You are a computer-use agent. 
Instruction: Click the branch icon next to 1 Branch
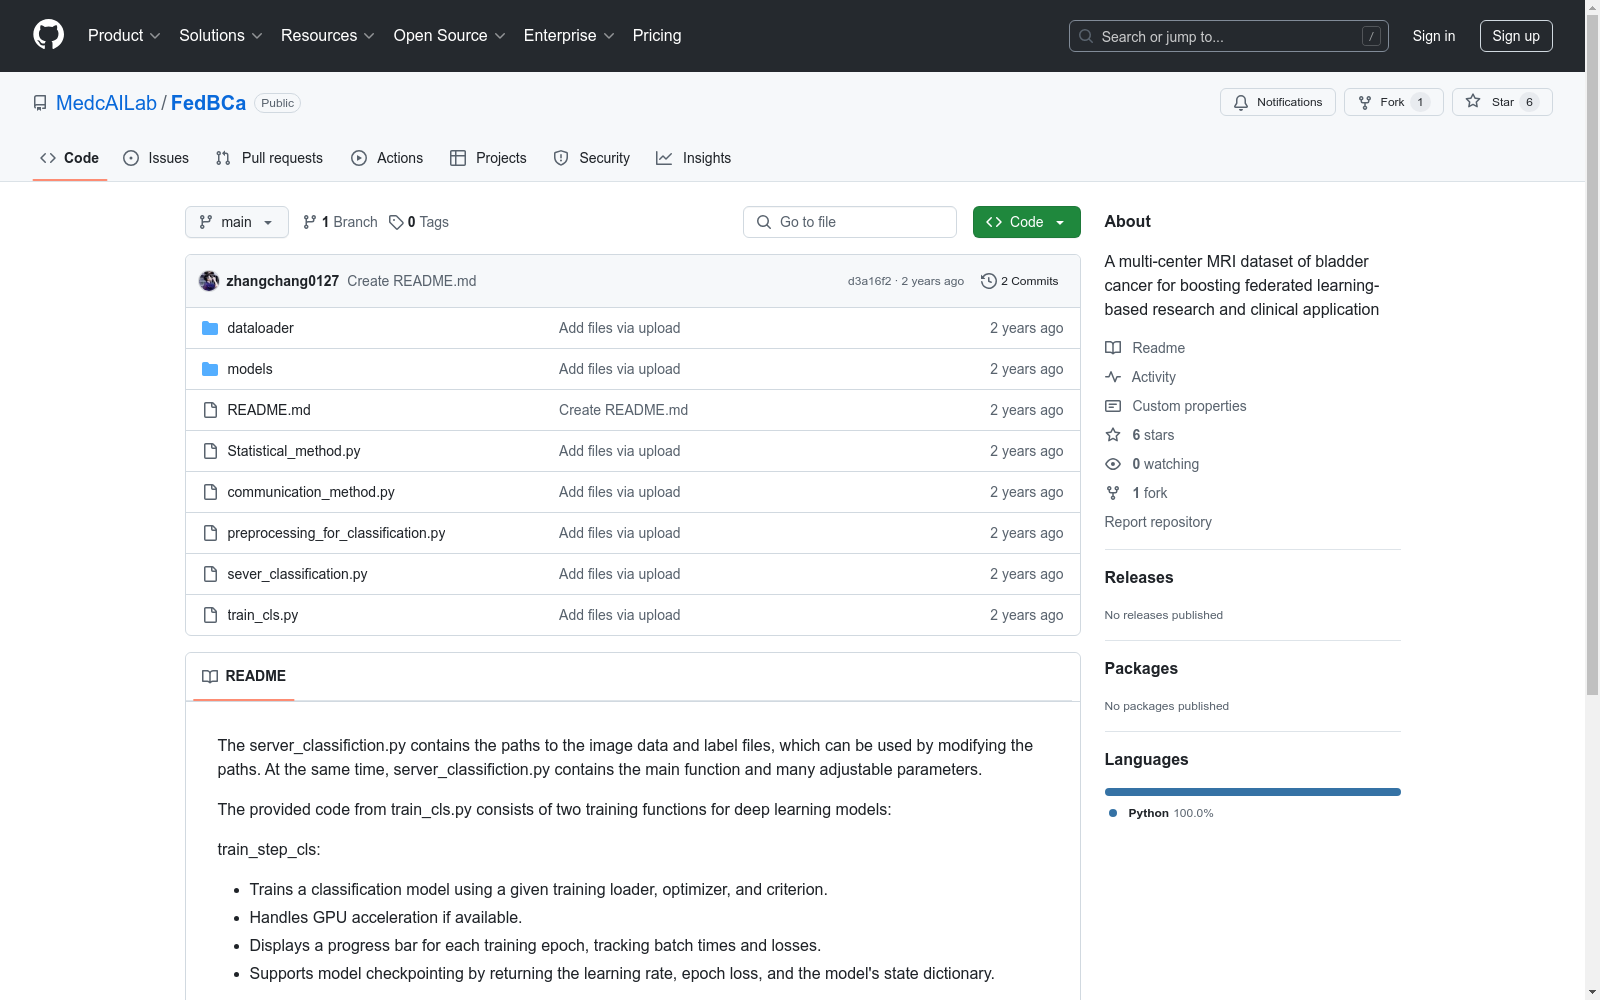pyautogui.click(x=310, y=222)
